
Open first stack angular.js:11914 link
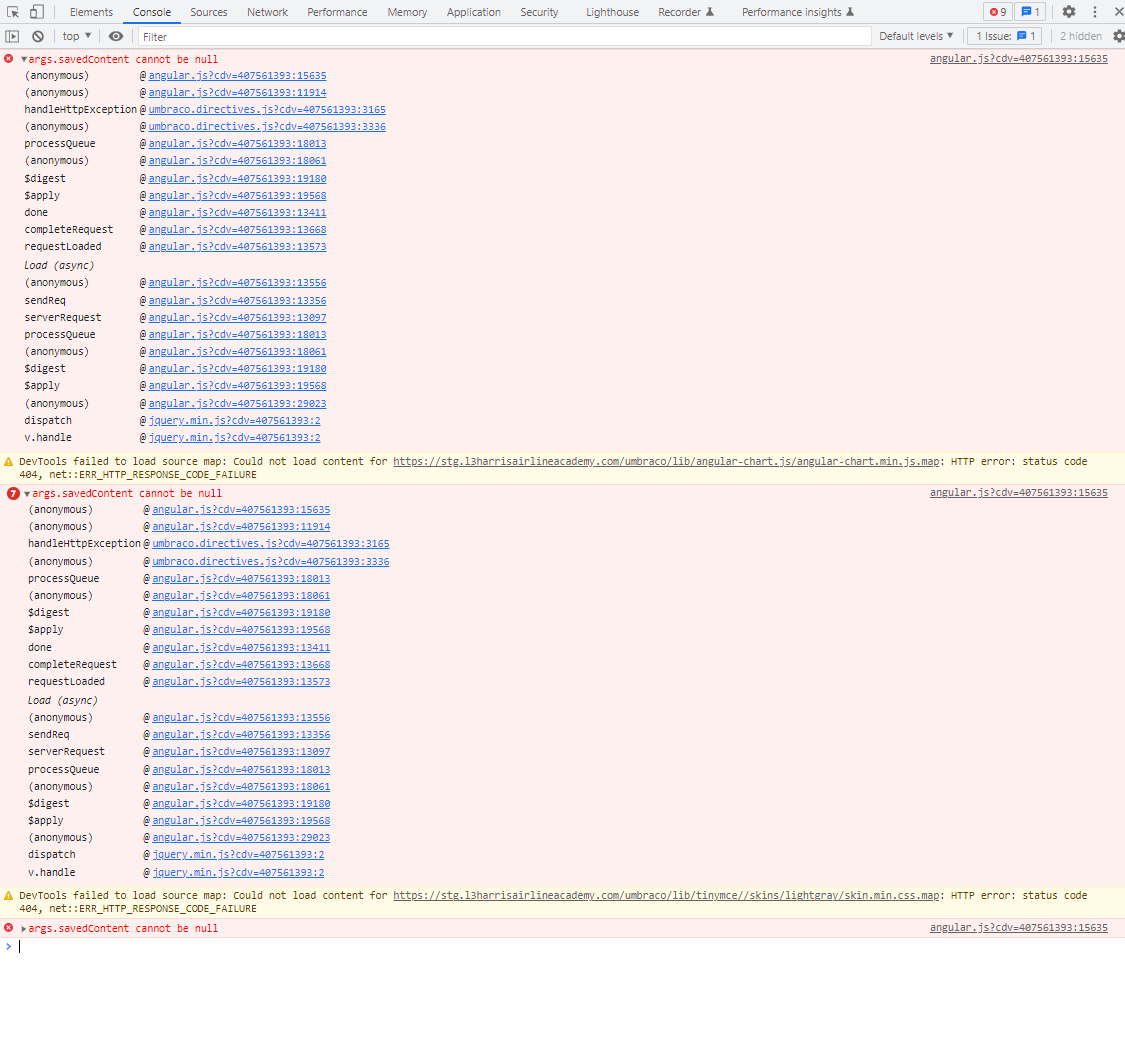tap(237, 93)
